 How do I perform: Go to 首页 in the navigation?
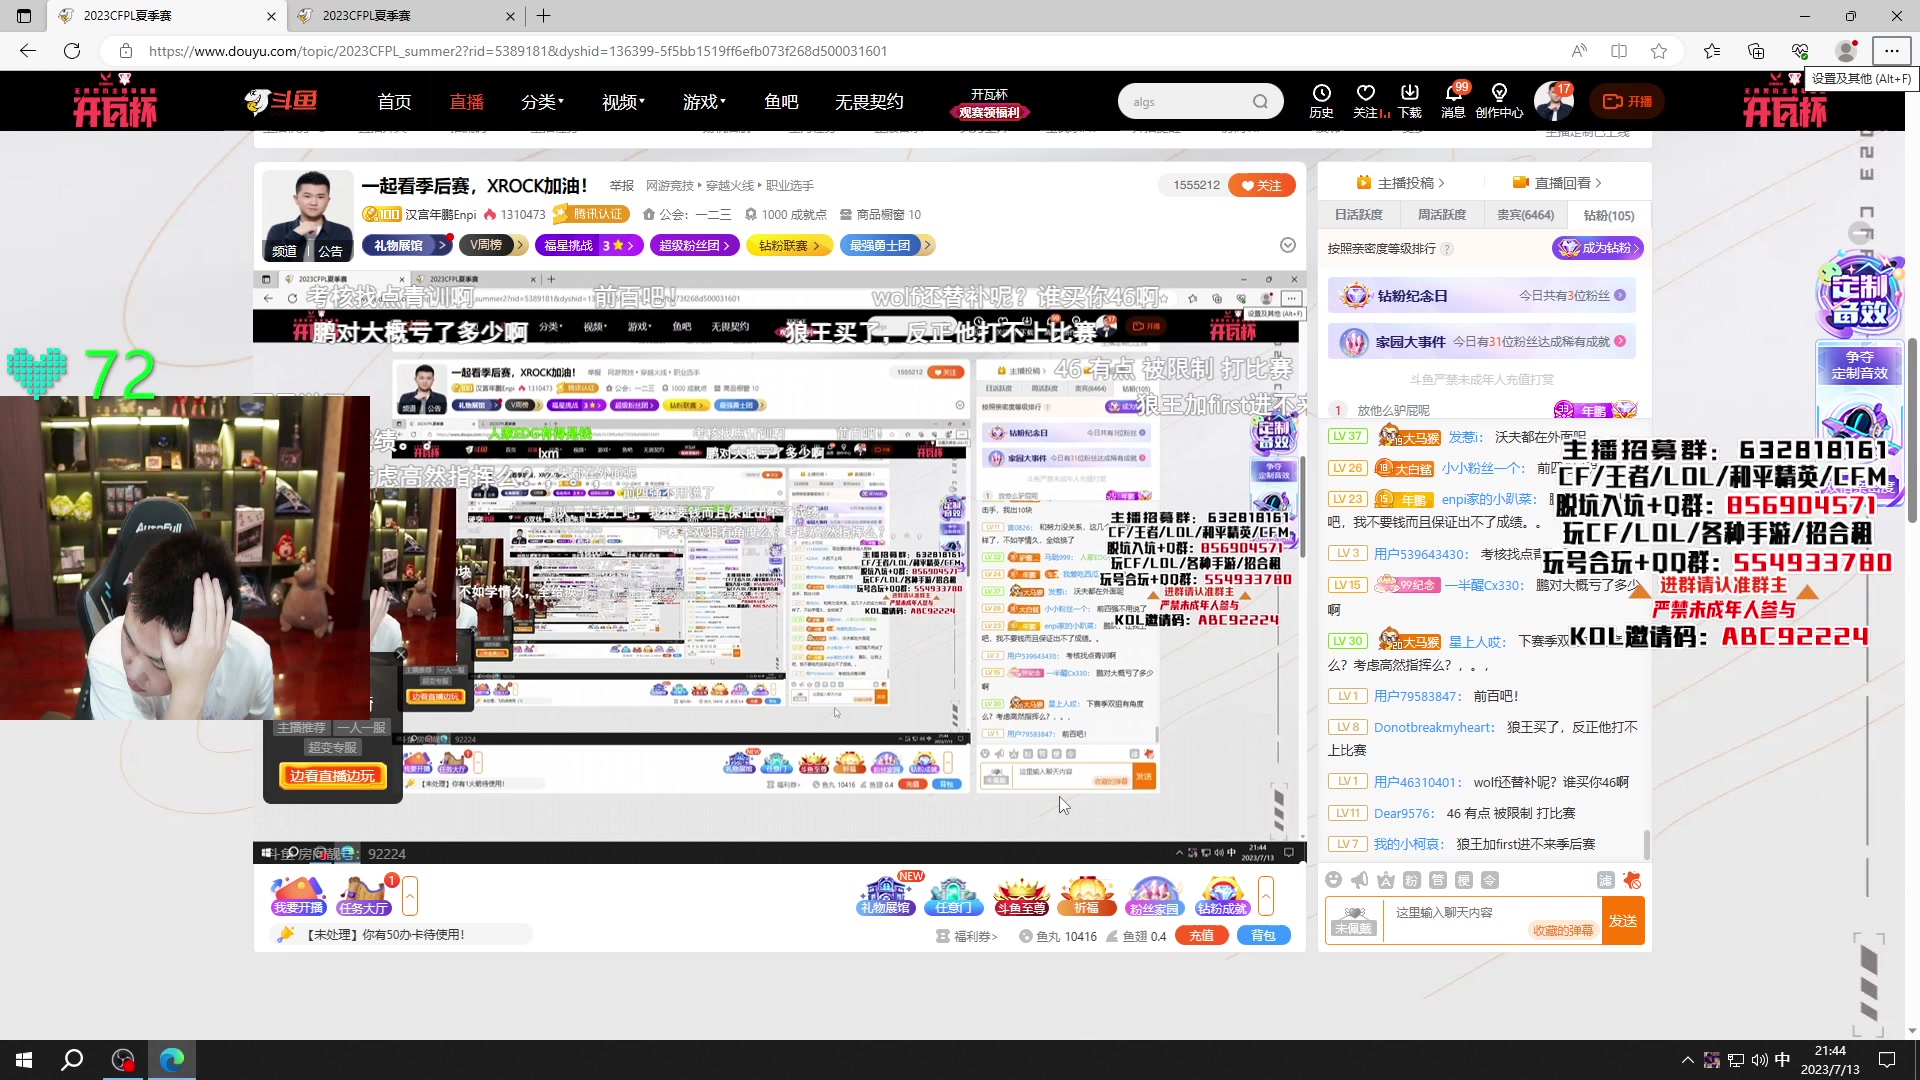click(394, 101)
